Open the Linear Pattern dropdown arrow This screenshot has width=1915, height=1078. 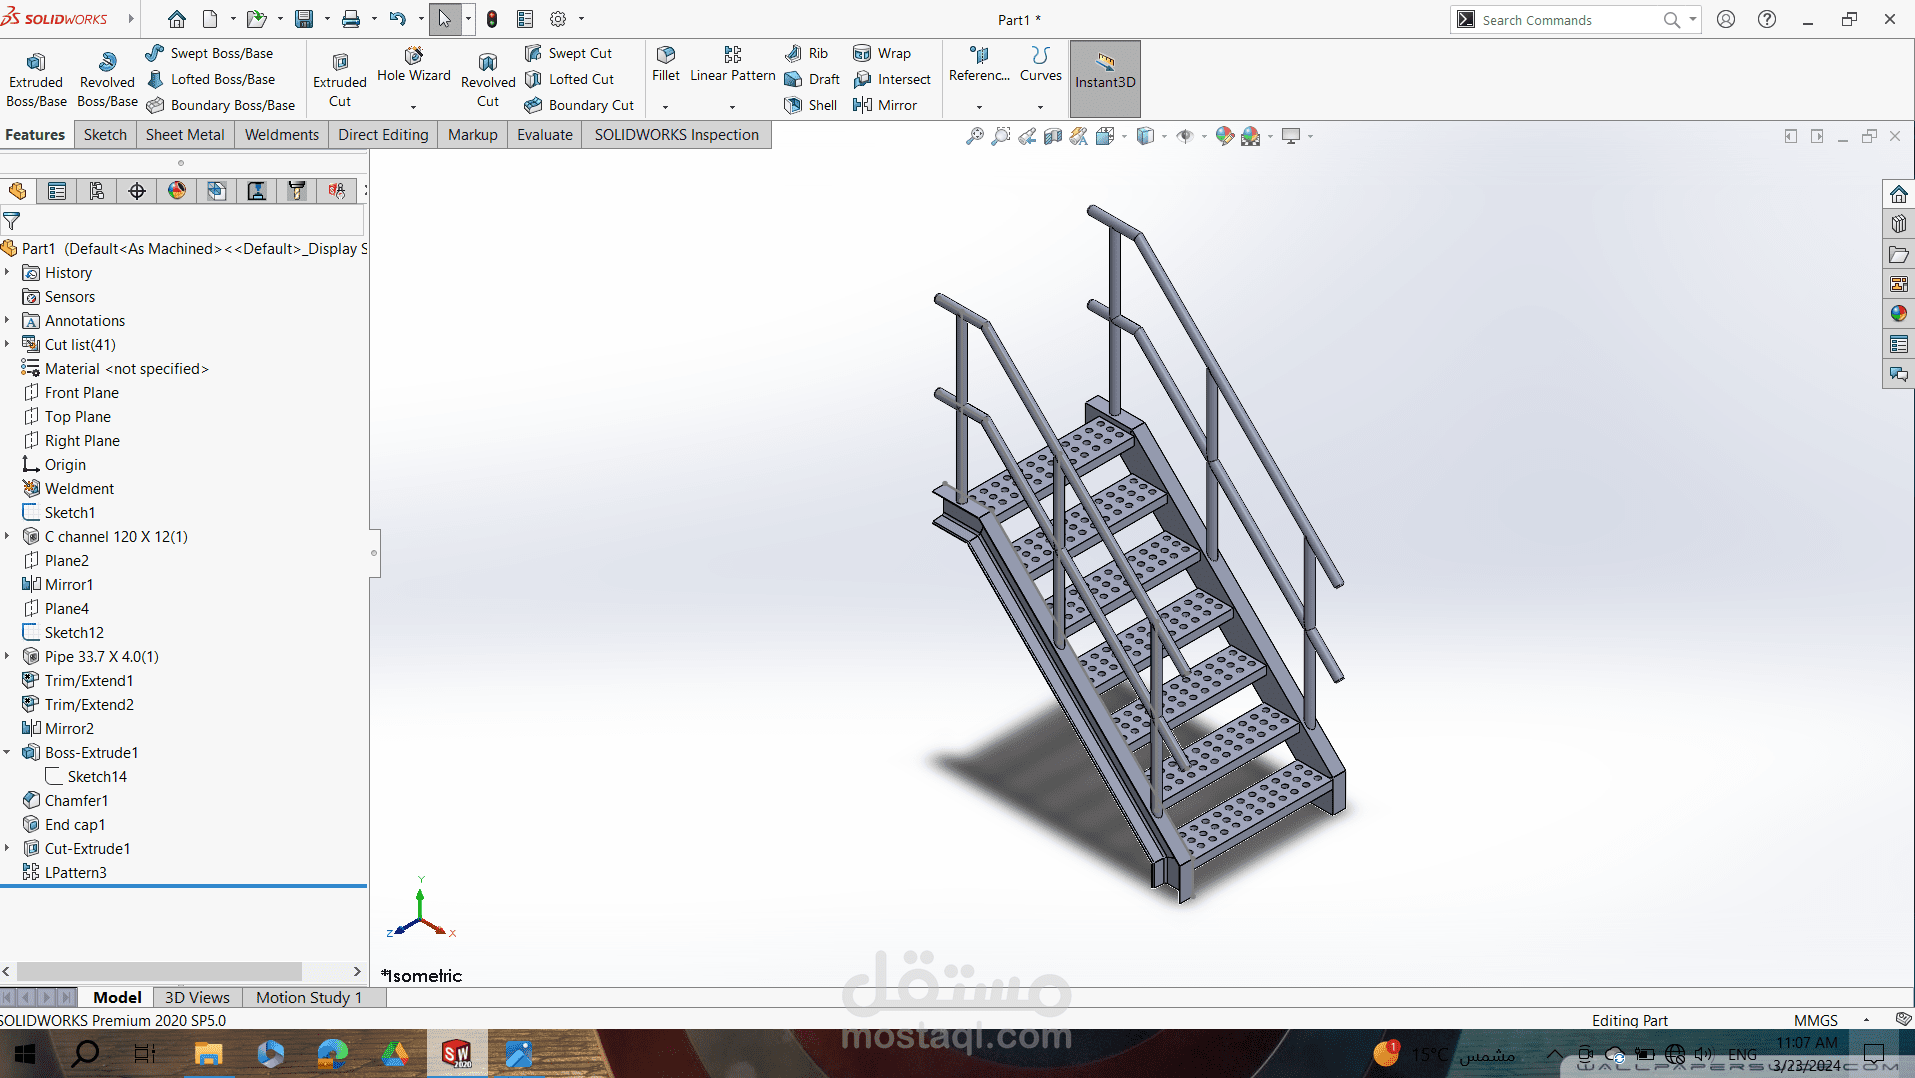click(732, 106)
